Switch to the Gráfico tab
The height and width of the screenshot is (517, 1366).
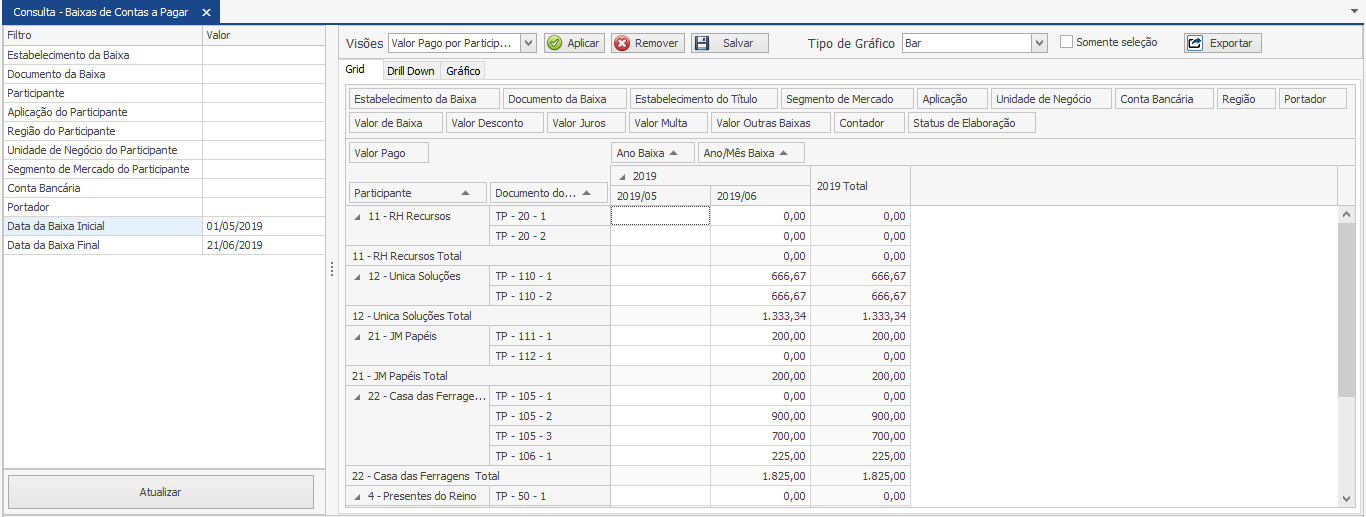(x=463, y=71)
